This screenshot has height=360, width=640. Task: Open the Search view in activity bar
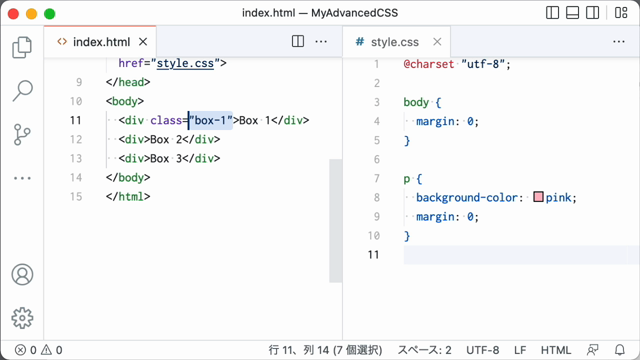pyautogui.click(x=22, y=91)
